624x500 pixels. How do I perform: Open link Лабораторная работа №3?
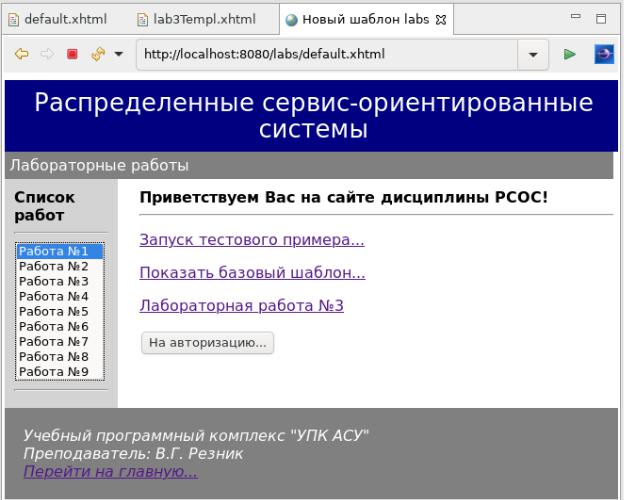(x=242, y=306)
